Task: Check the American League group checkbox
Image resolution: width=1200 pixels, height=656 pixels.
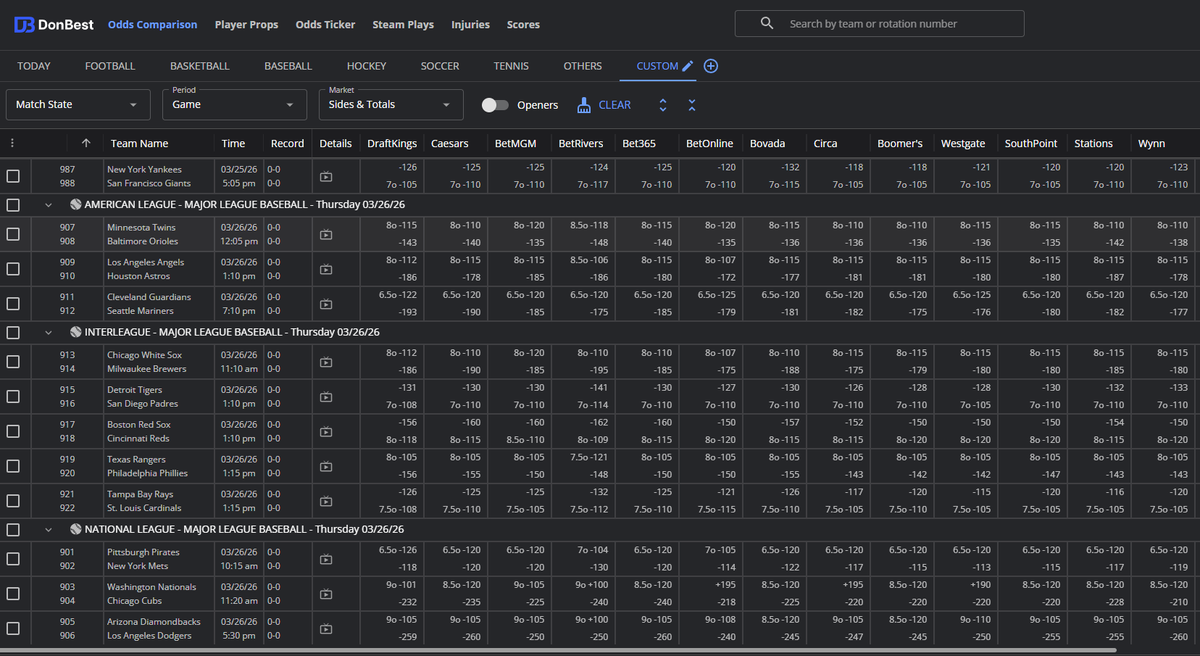Action: (x=13, y=204)
